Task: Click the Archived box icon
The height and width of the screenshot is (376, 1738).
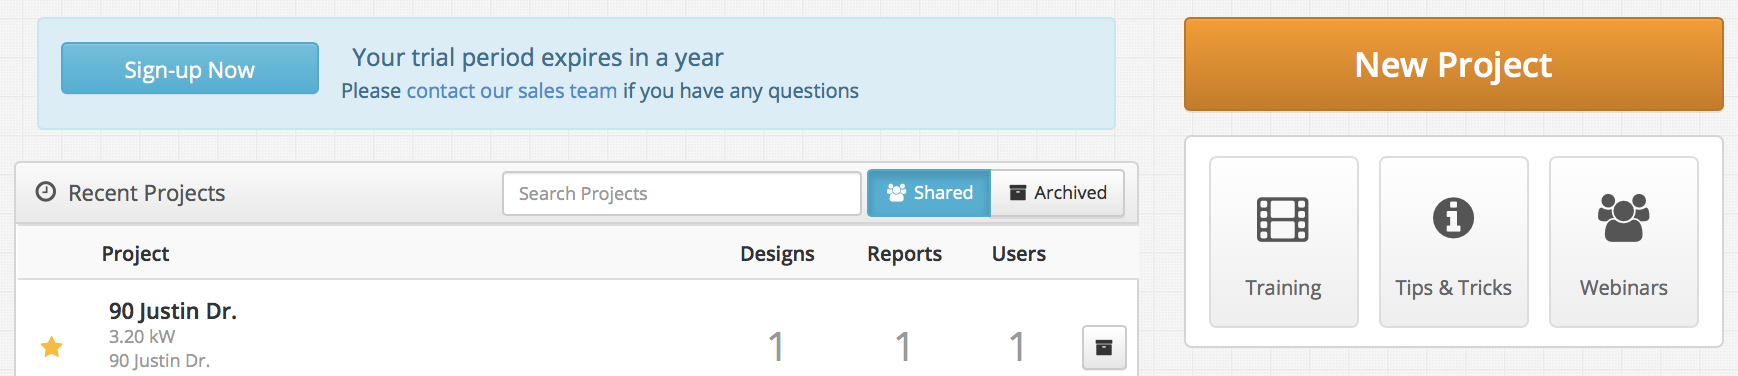Action: click(1018, 193)
